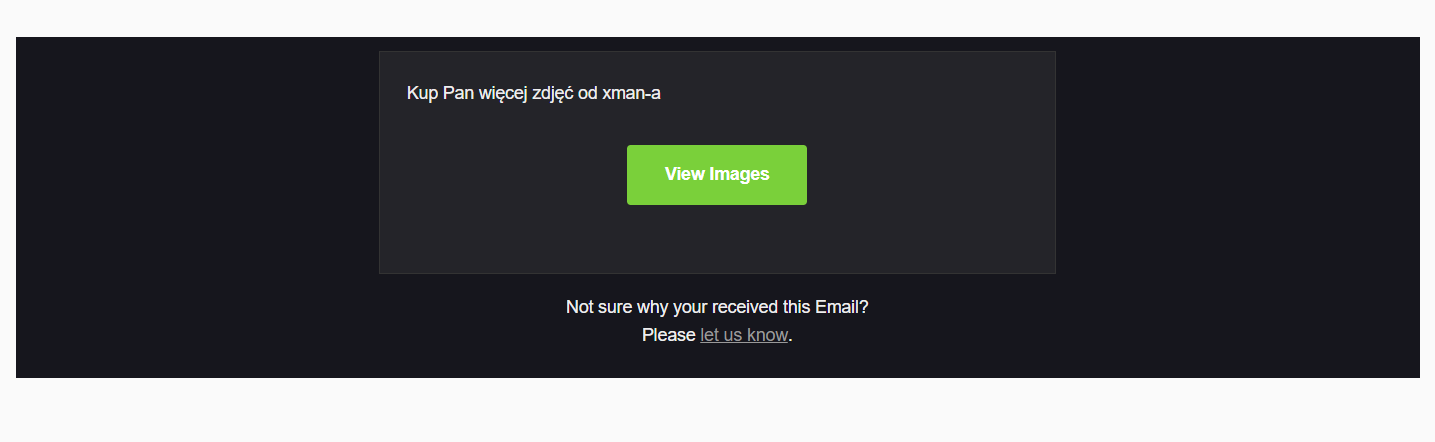Click the word "this" in the footer

(x=796, y=307)
